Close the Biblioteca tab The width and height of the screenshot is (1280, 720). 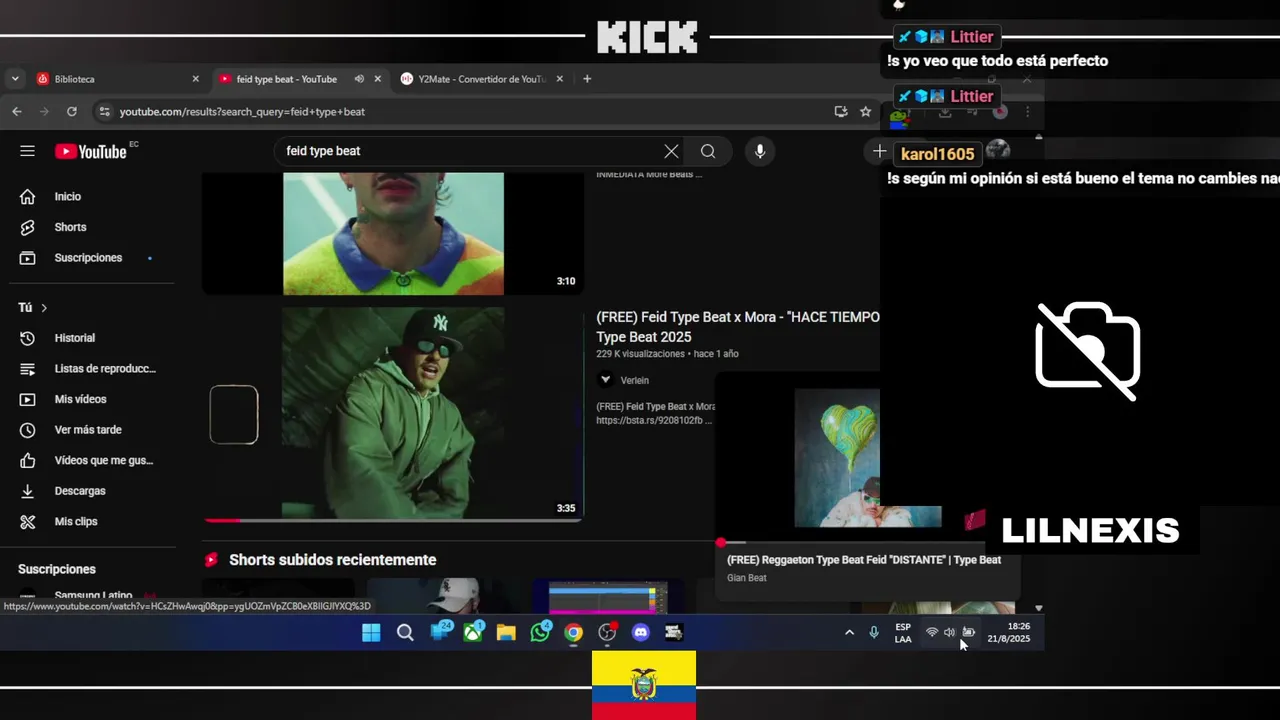click(196, 79)
